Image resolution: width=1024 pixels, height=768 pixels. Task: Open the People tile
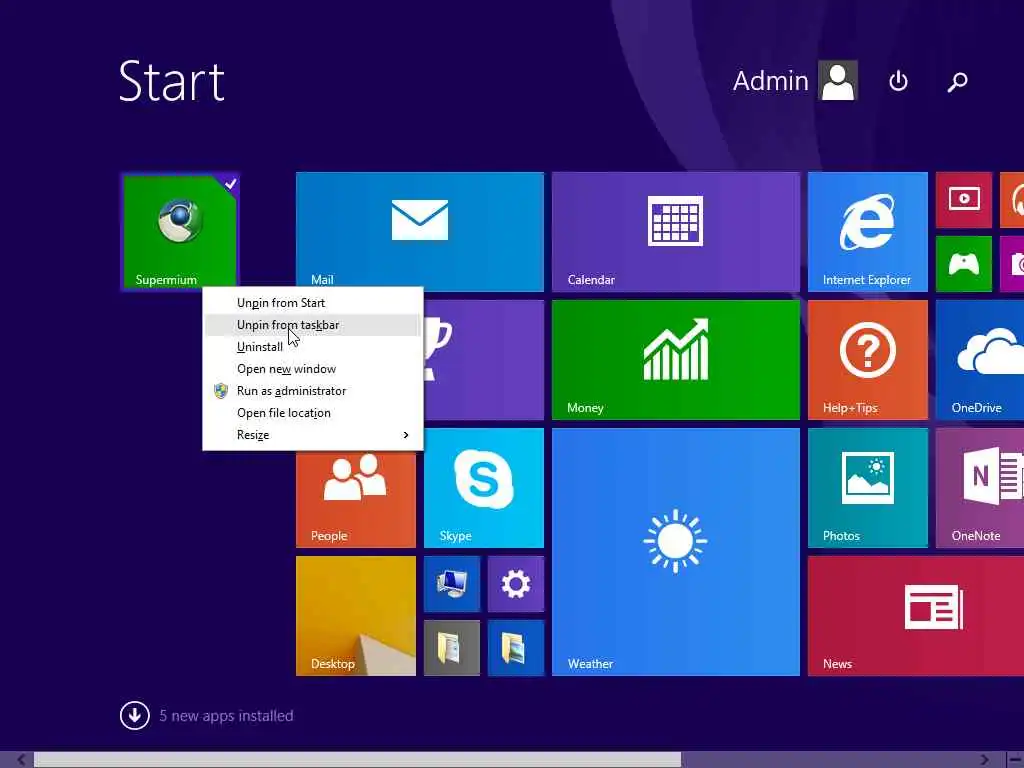(x=355, y=500)
